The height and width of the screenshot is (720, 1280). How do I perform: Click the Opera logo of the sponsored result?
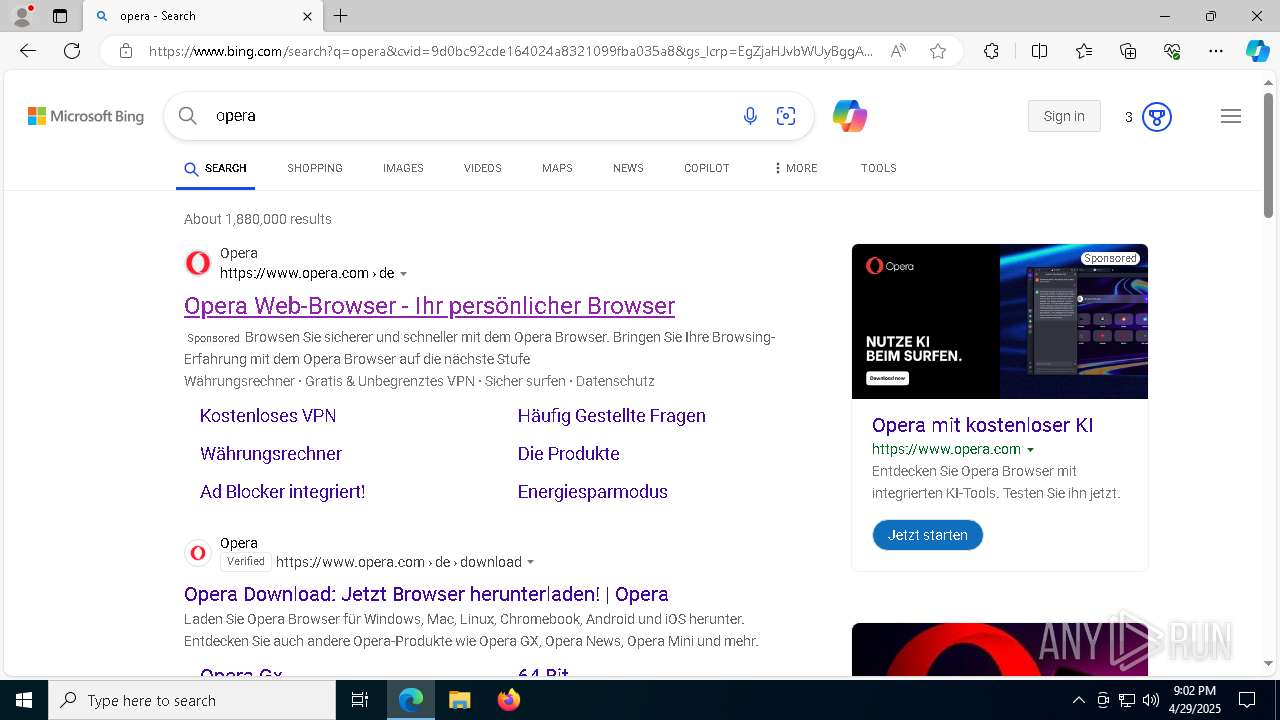[x=198, y=263]
